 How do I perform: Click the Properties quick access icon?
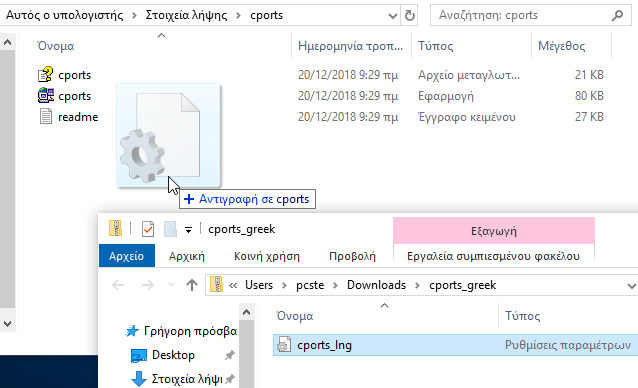point(148,229)
